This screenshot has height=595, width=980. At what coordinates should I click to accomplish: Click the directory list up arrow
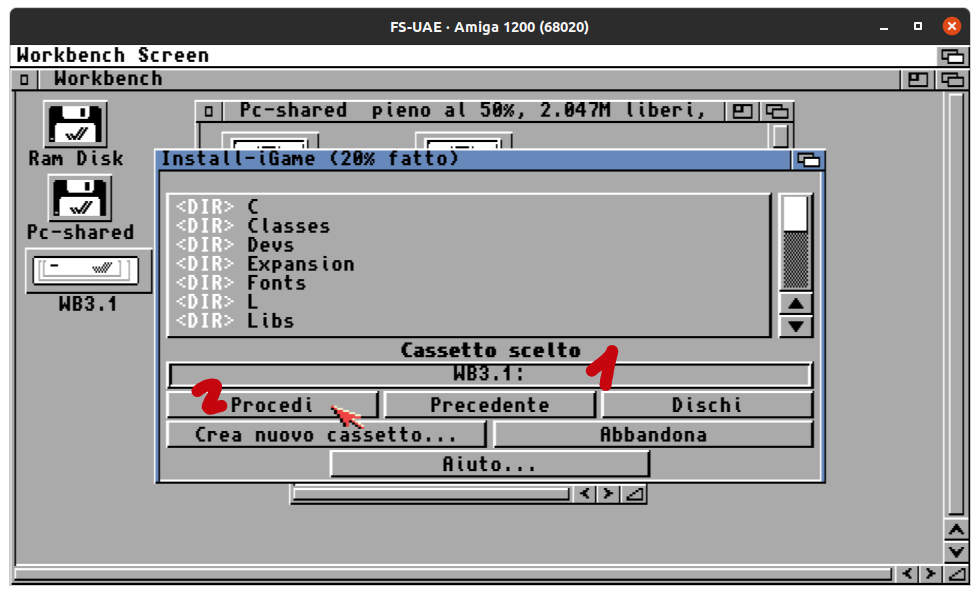[796, 304]
